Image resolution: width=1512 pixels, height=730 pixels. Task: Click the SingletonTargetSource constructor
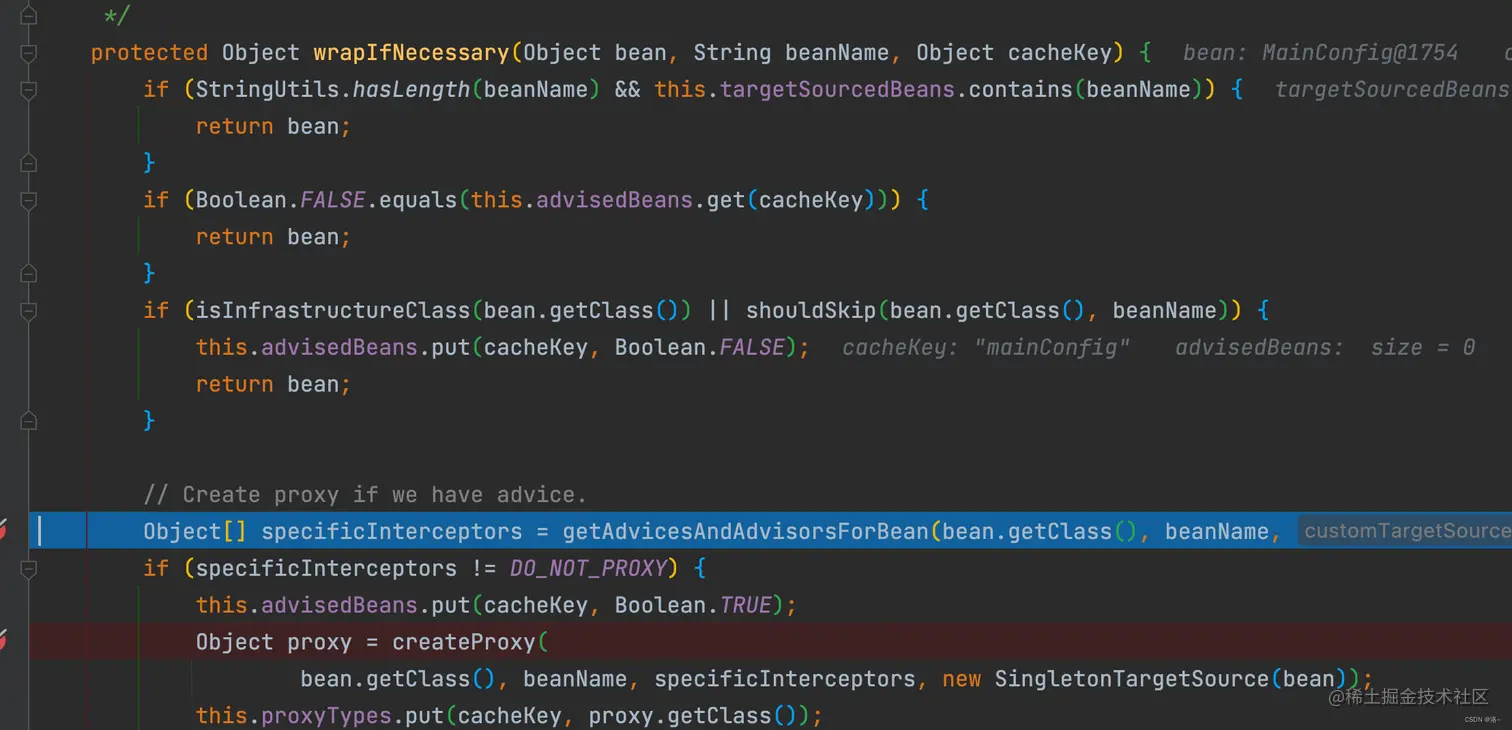(x=1132, y=679)
